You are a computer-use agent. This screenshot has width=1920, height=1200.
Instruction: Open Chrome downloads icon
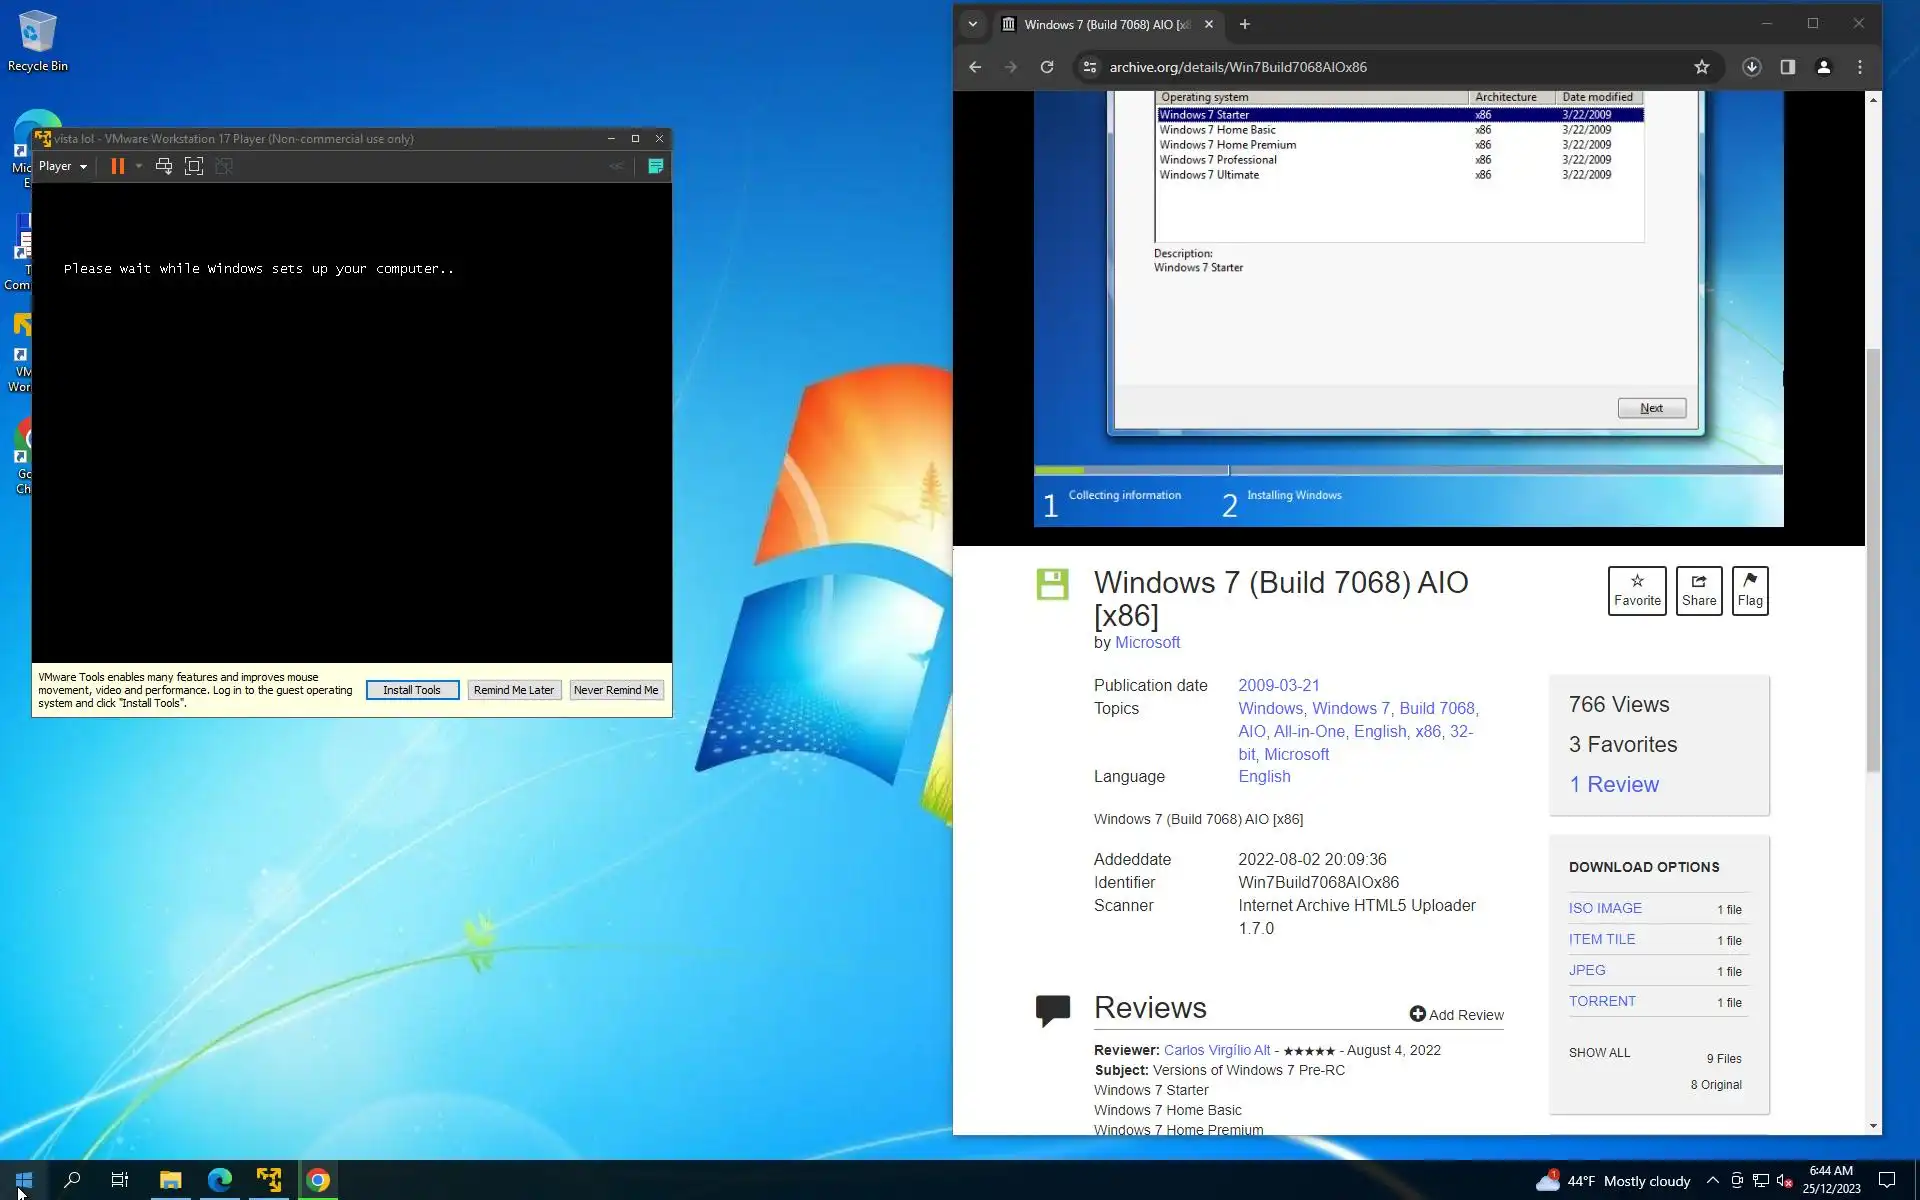click(x=1751, y=67)
